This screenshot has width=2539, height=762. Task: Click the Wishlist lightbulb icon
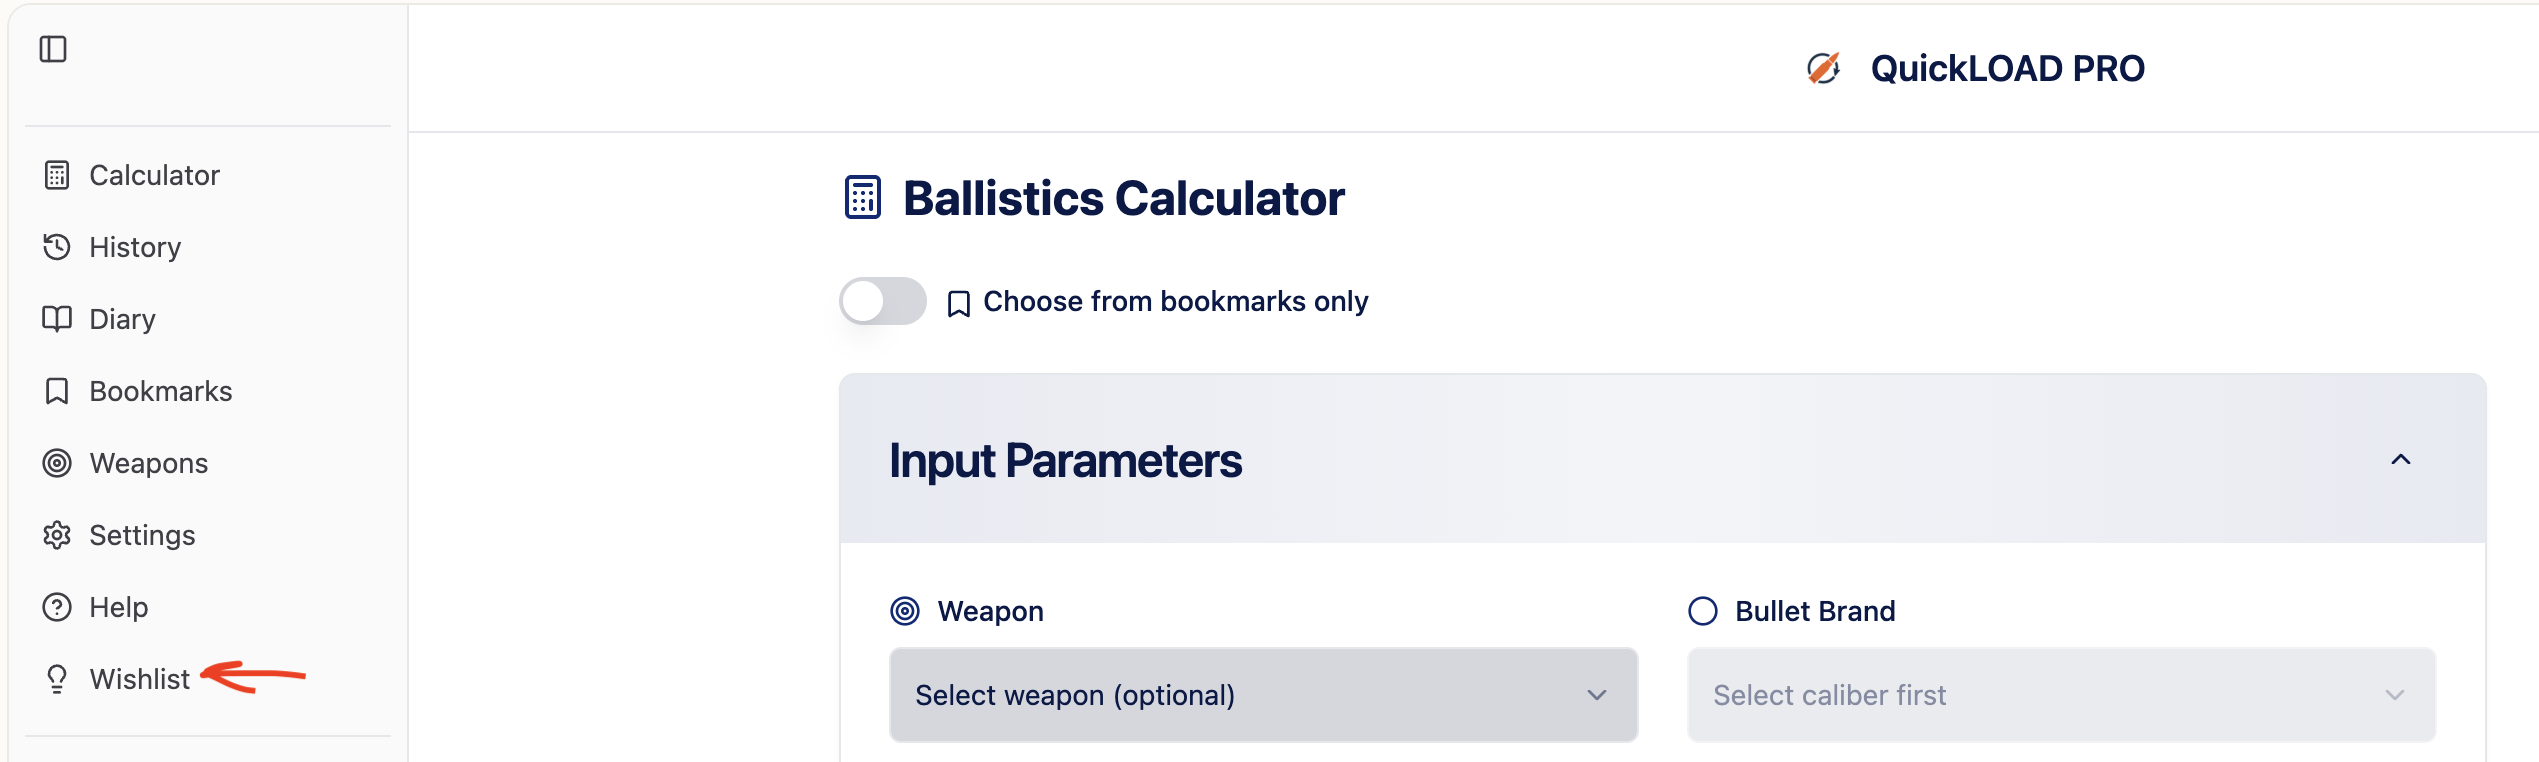pyautogui.click(x=57, y=679)
